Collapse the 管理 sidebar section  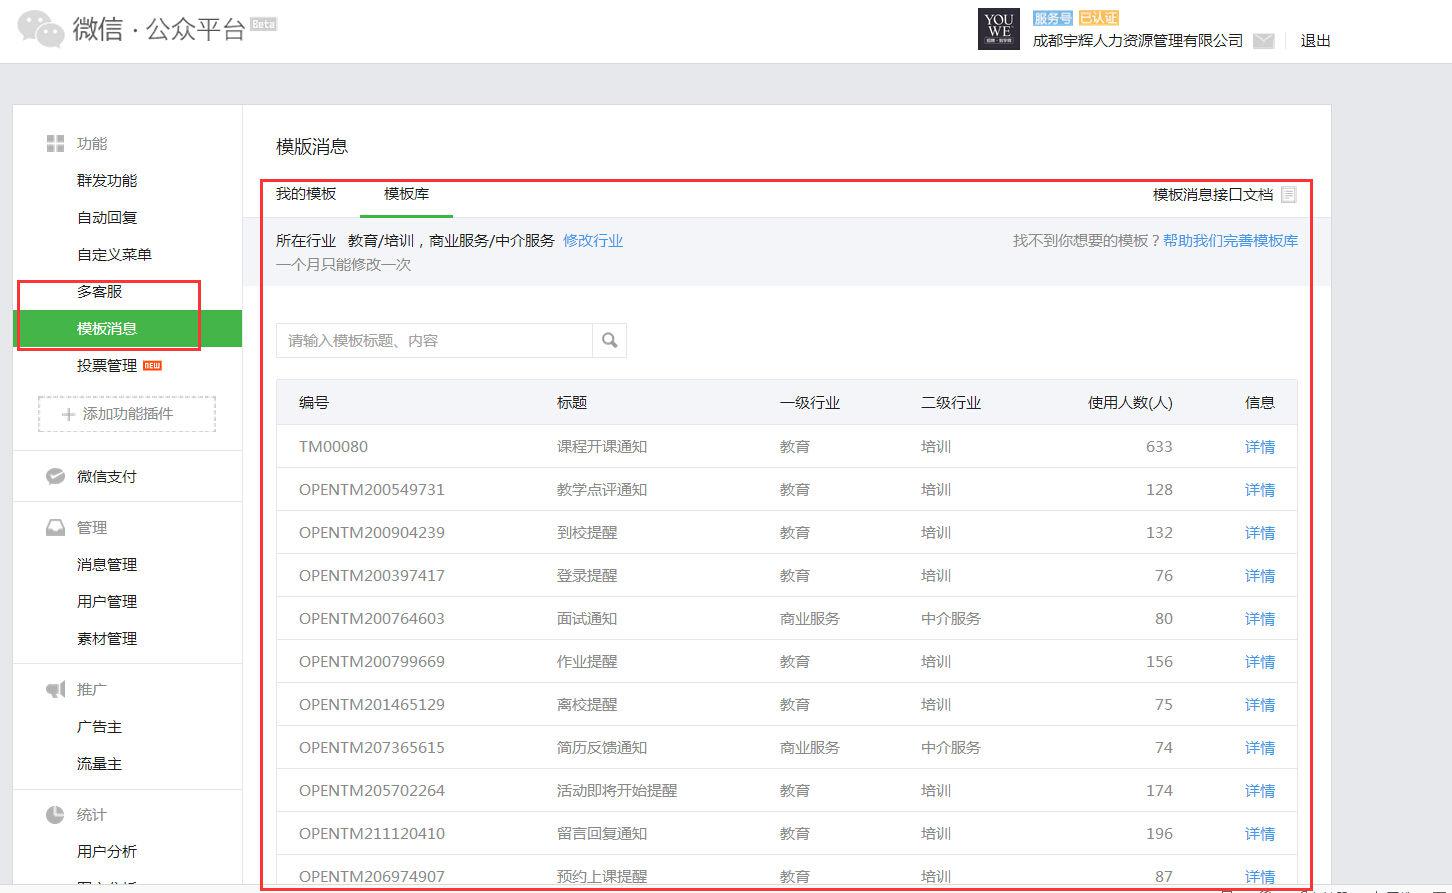91,526
